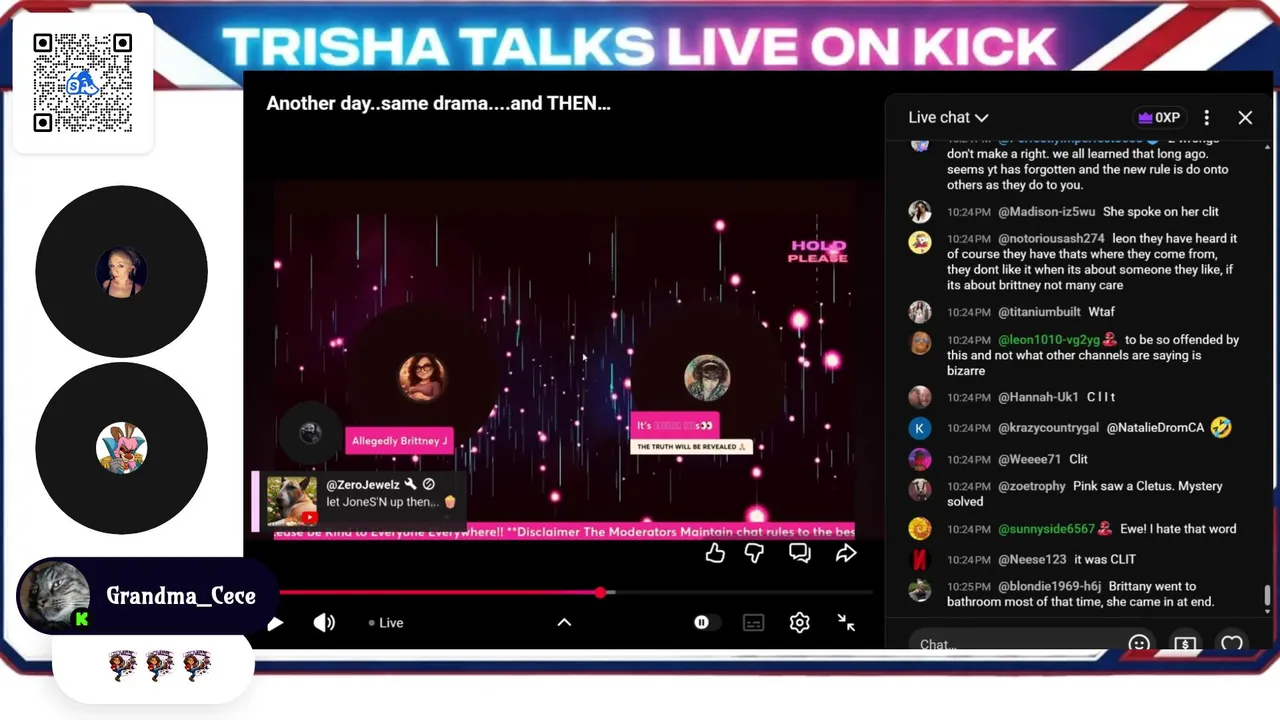The image size is (1280, 720).
Task: Click the woman's avatar in the upper black circle
Action: pos(121,272)
